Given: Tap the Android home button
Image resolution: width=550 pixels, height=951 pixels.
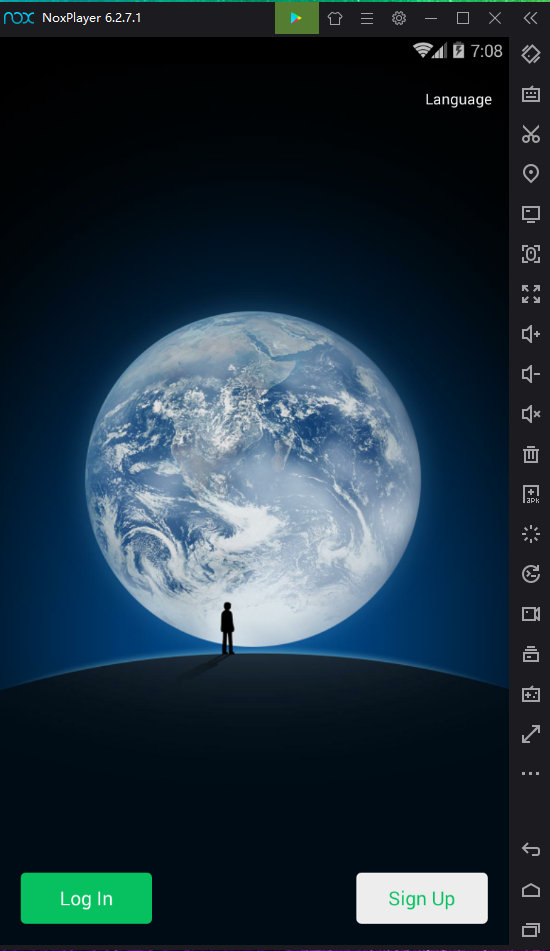Looking at the screenshot, I should (531, 890).
